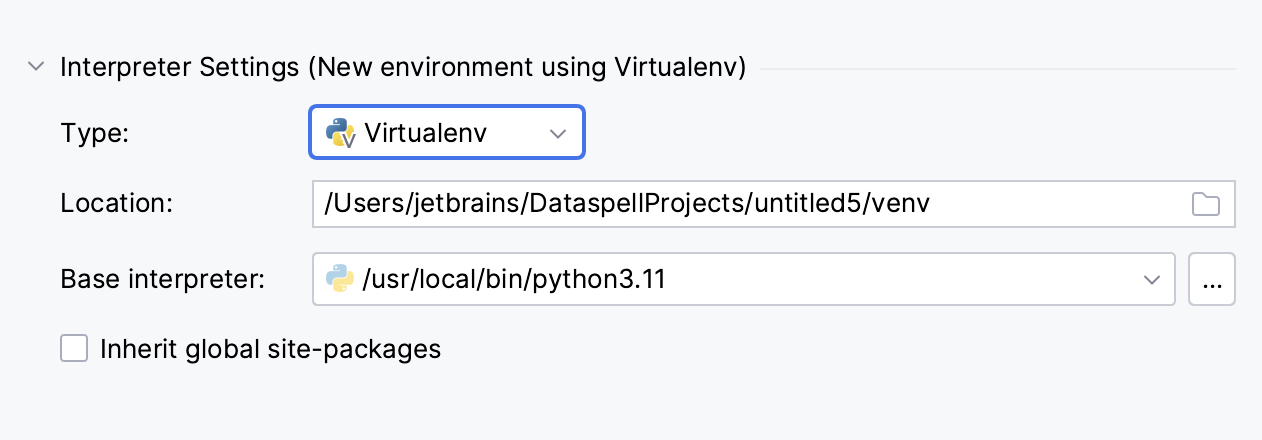This screenshot has width=1262, height=440.
Task: Select the /usr/local/bin/python3.11 interpreter text
Action: pyautogui.click(x=516, y=279)
